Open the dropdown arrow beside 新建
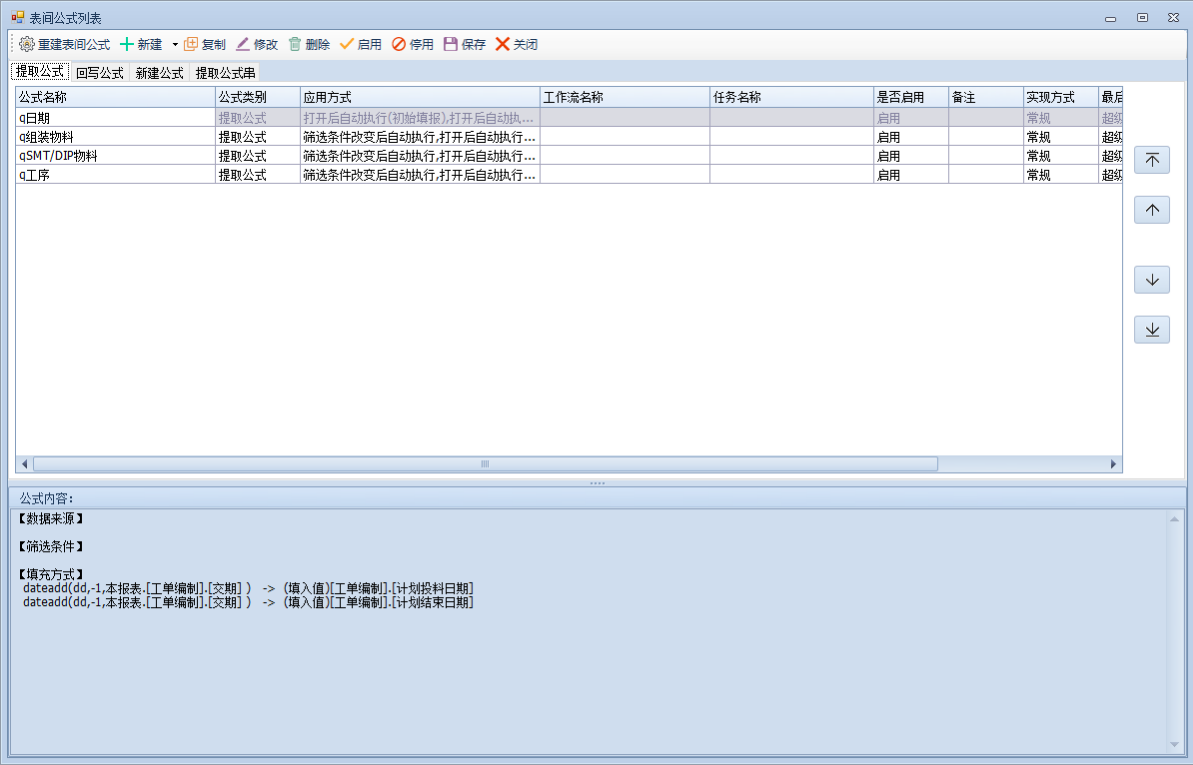 pos(175,45)
